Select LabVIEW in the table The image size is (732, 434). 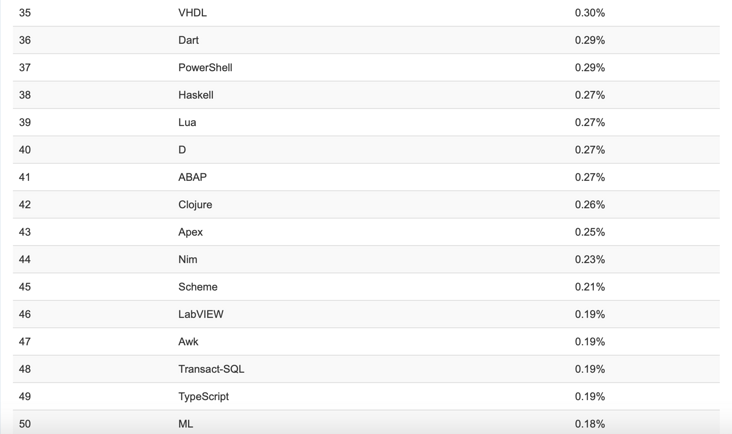201,315
